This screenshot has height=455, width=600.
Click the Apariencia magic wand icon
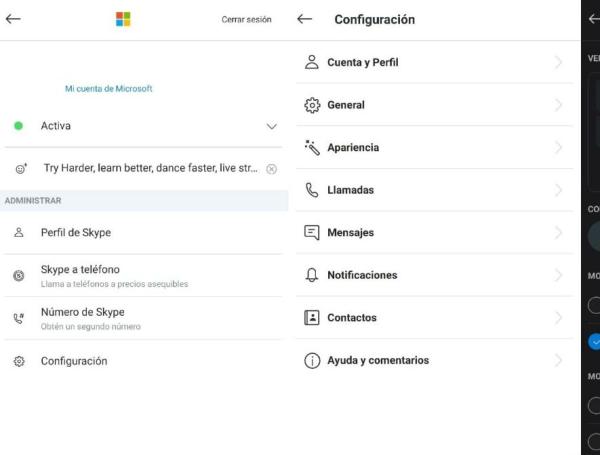(312, 147)
